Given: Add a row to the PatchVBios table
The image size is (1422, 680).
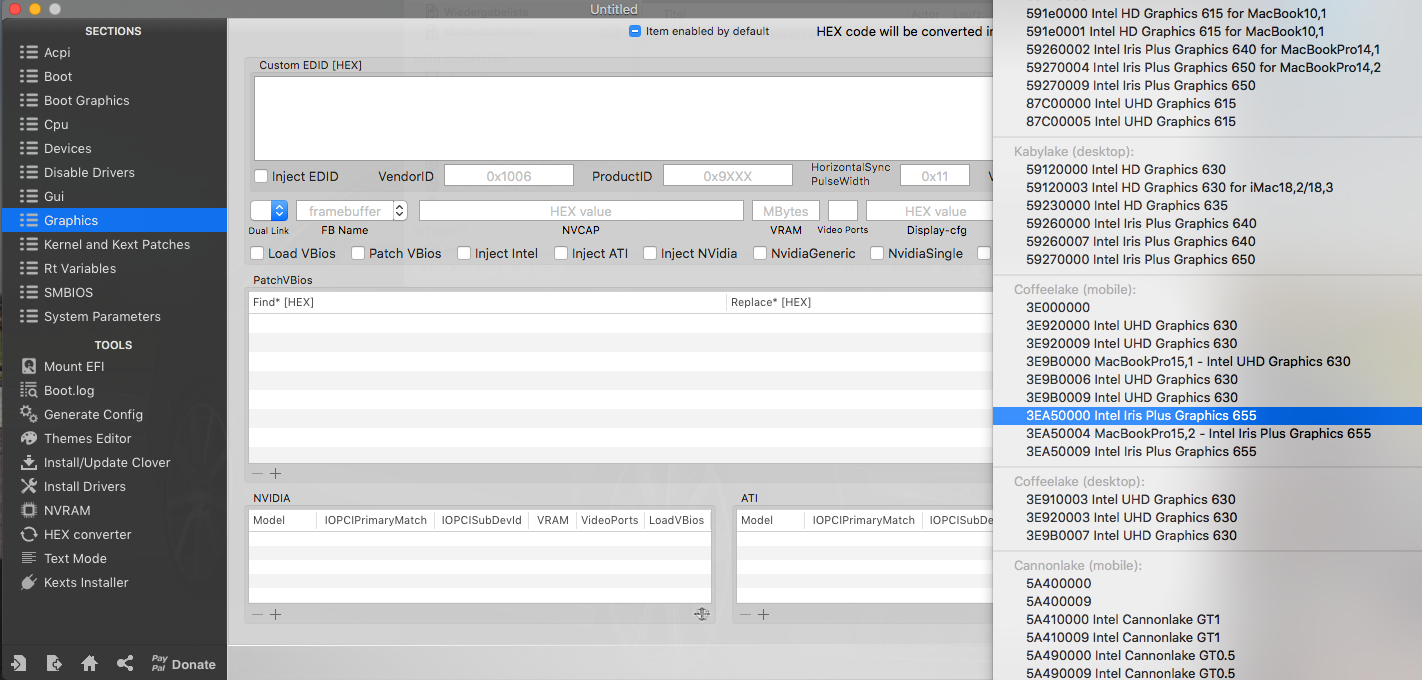Looking at the screenshot, I should coord(275,474).
